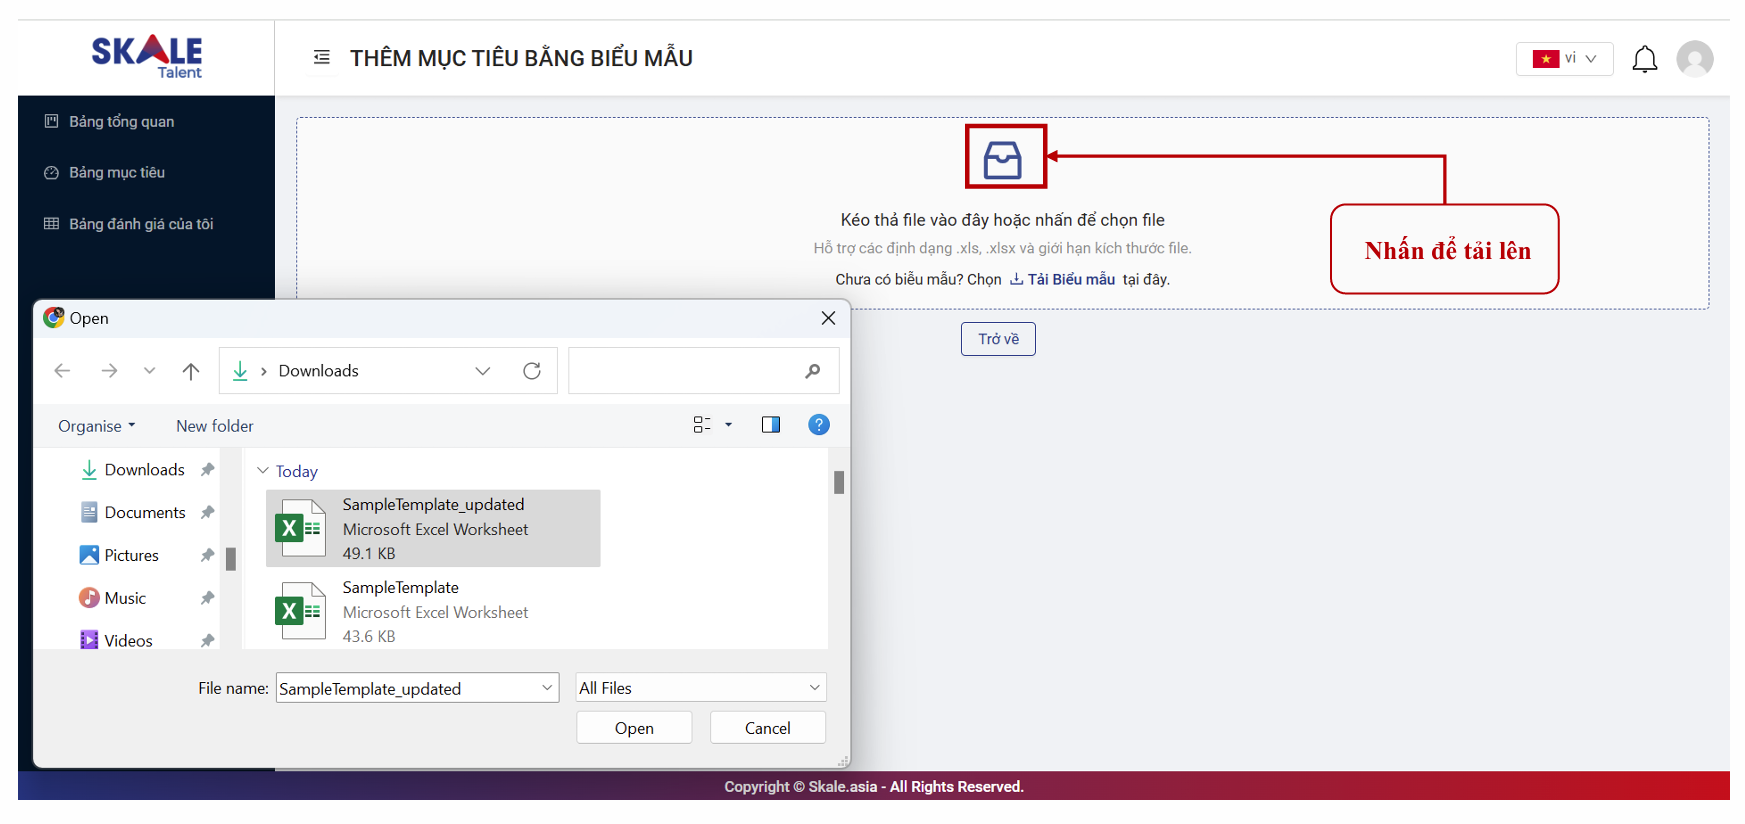The width and height of the screenshot is (1745, 824).
Task: Toggle the preview pane icon
Action: (770, 425)
